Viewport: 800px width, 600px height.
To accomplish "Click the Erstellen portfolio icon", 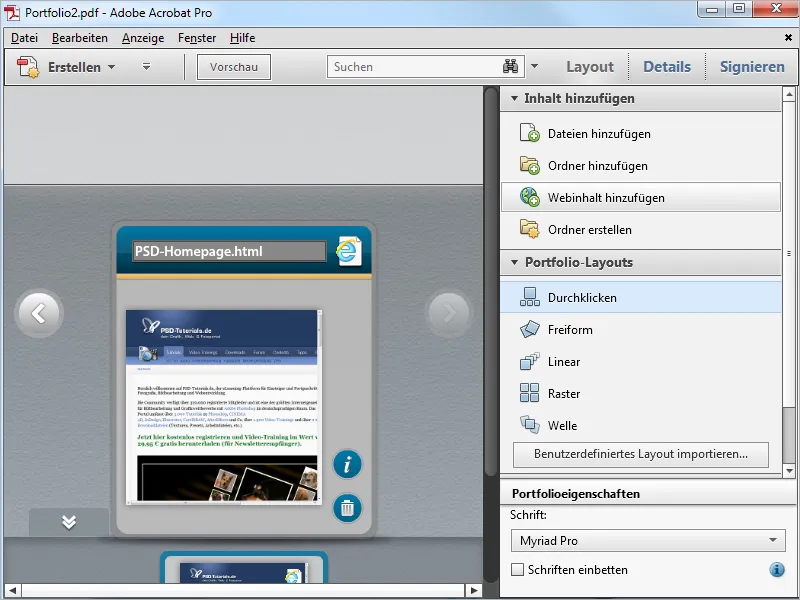I will point(28,67).
